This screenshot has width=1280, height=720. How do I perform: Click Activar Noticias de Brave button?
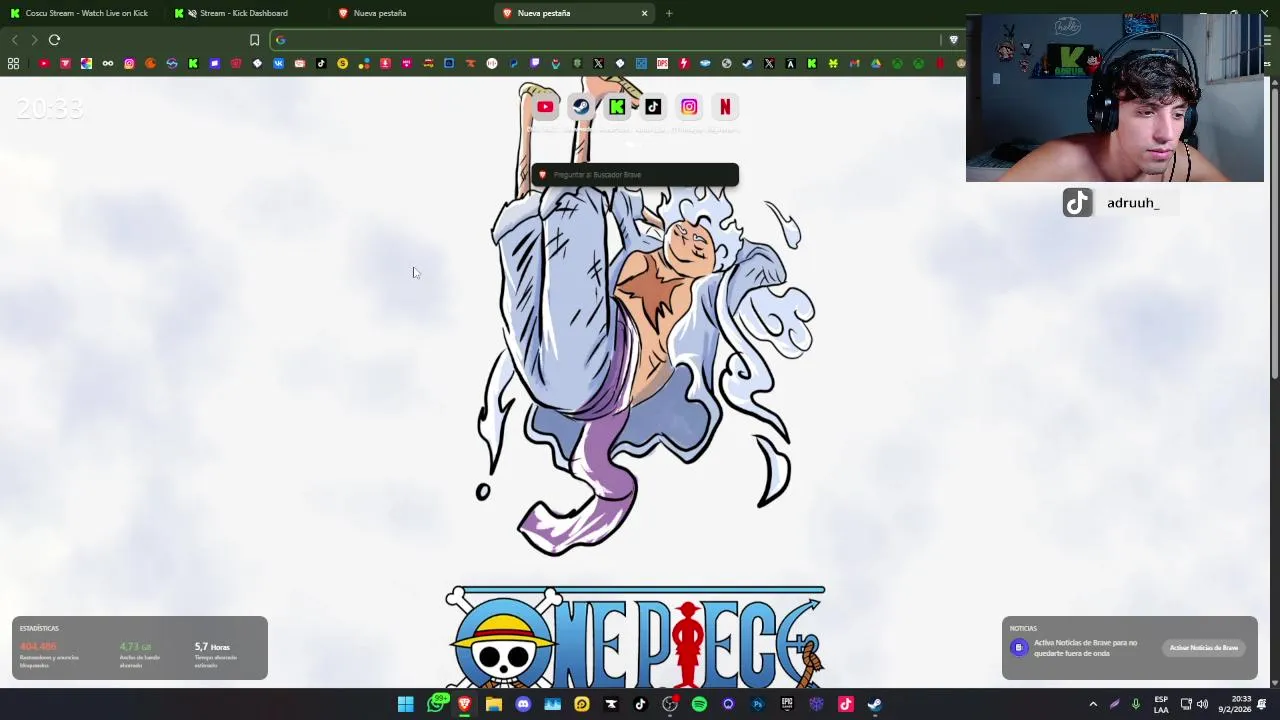pos(1204,648)
